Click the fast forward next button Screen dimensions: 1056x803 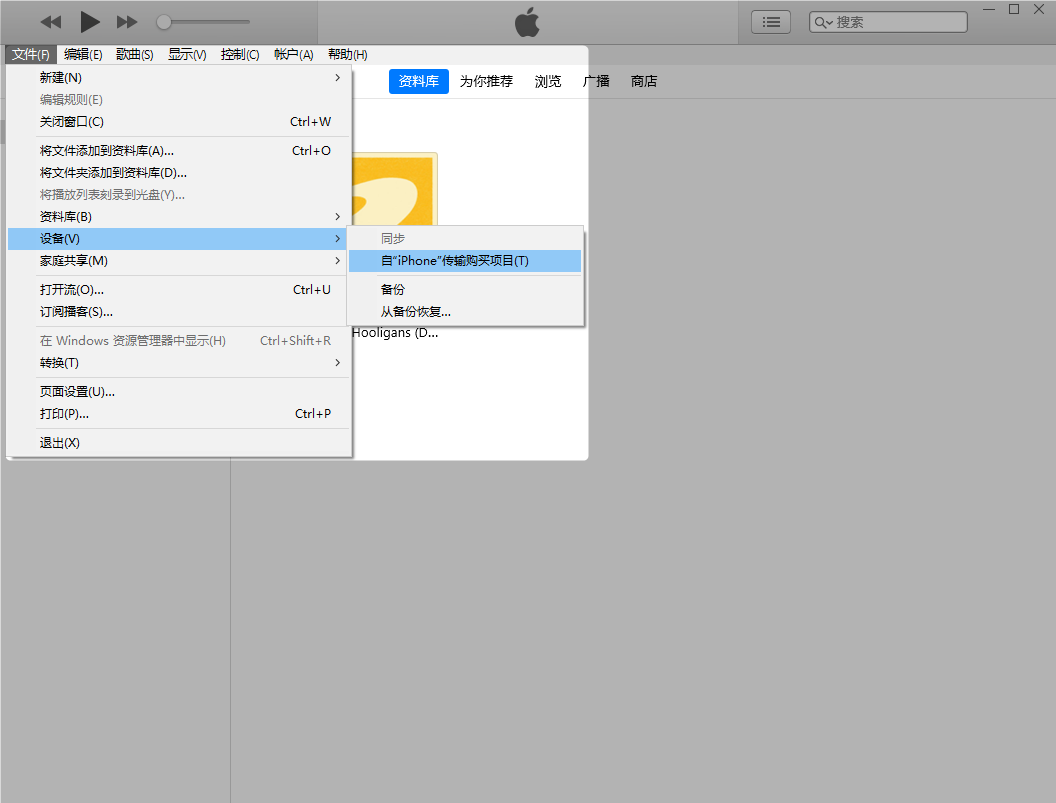127,22
